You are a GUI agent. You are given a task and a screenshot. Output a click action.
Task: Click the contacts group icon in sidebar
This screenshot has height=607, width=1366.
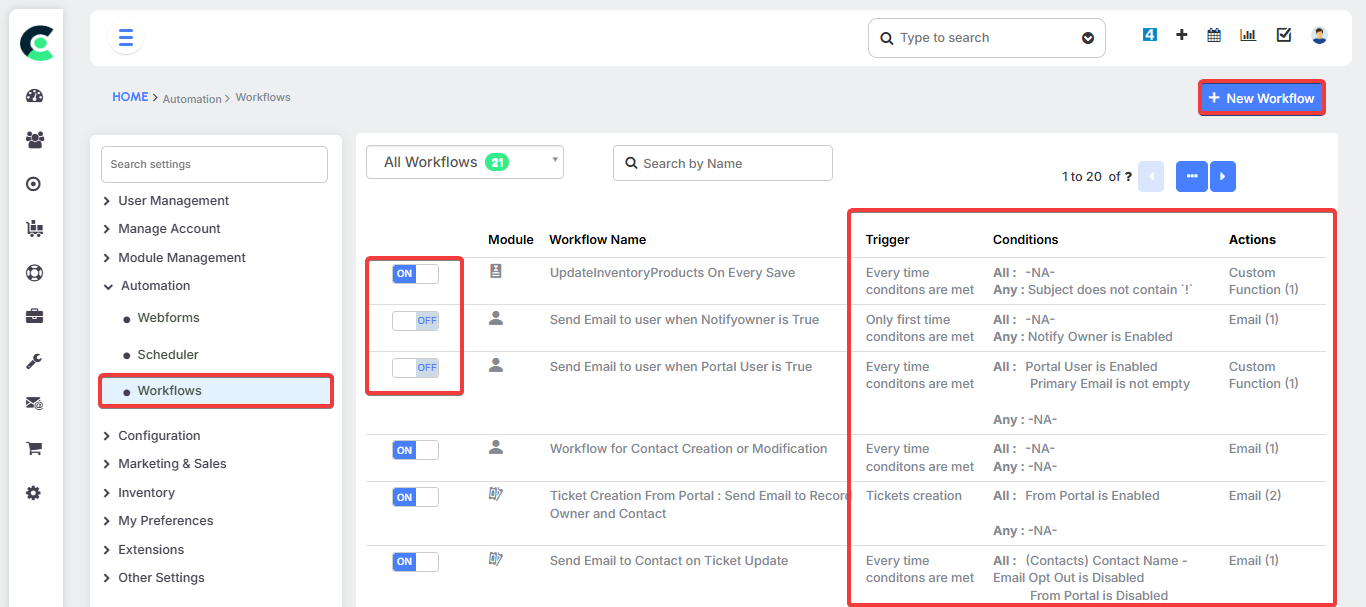pos(35,140)
